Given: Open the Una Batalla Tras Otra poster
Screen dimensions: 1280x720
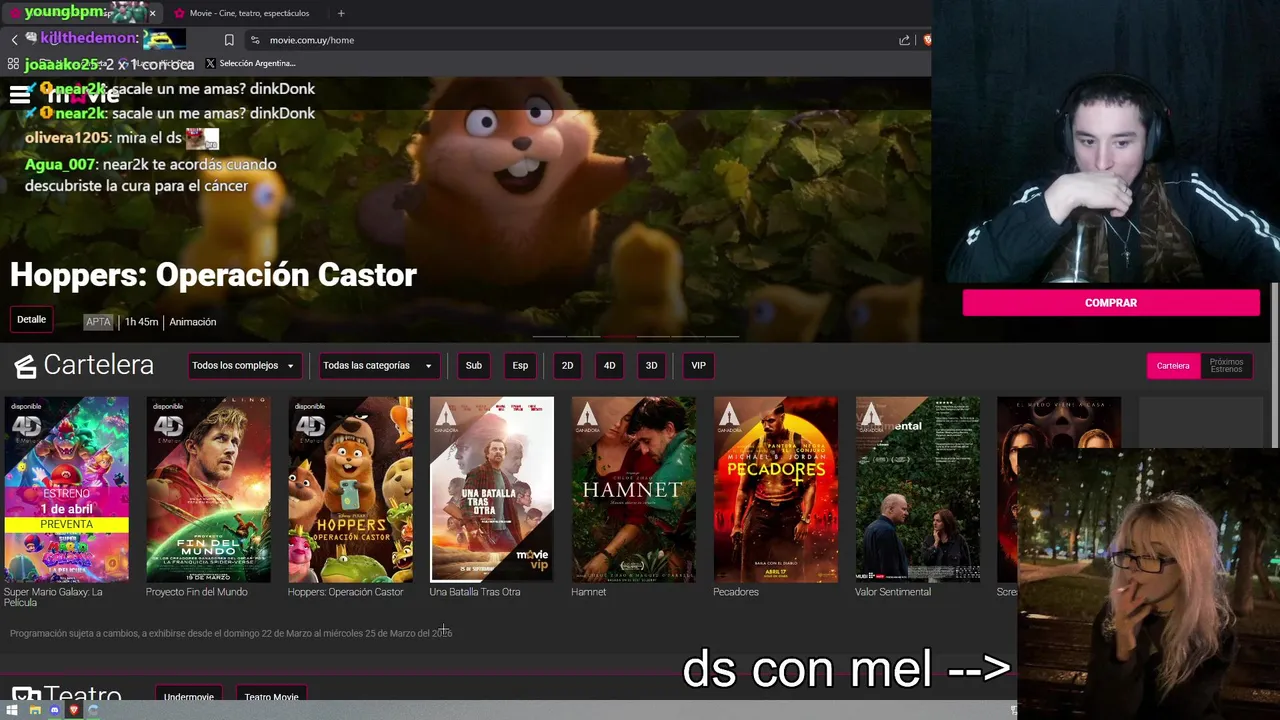Looking at the screenshot, I should pos(492,489).
